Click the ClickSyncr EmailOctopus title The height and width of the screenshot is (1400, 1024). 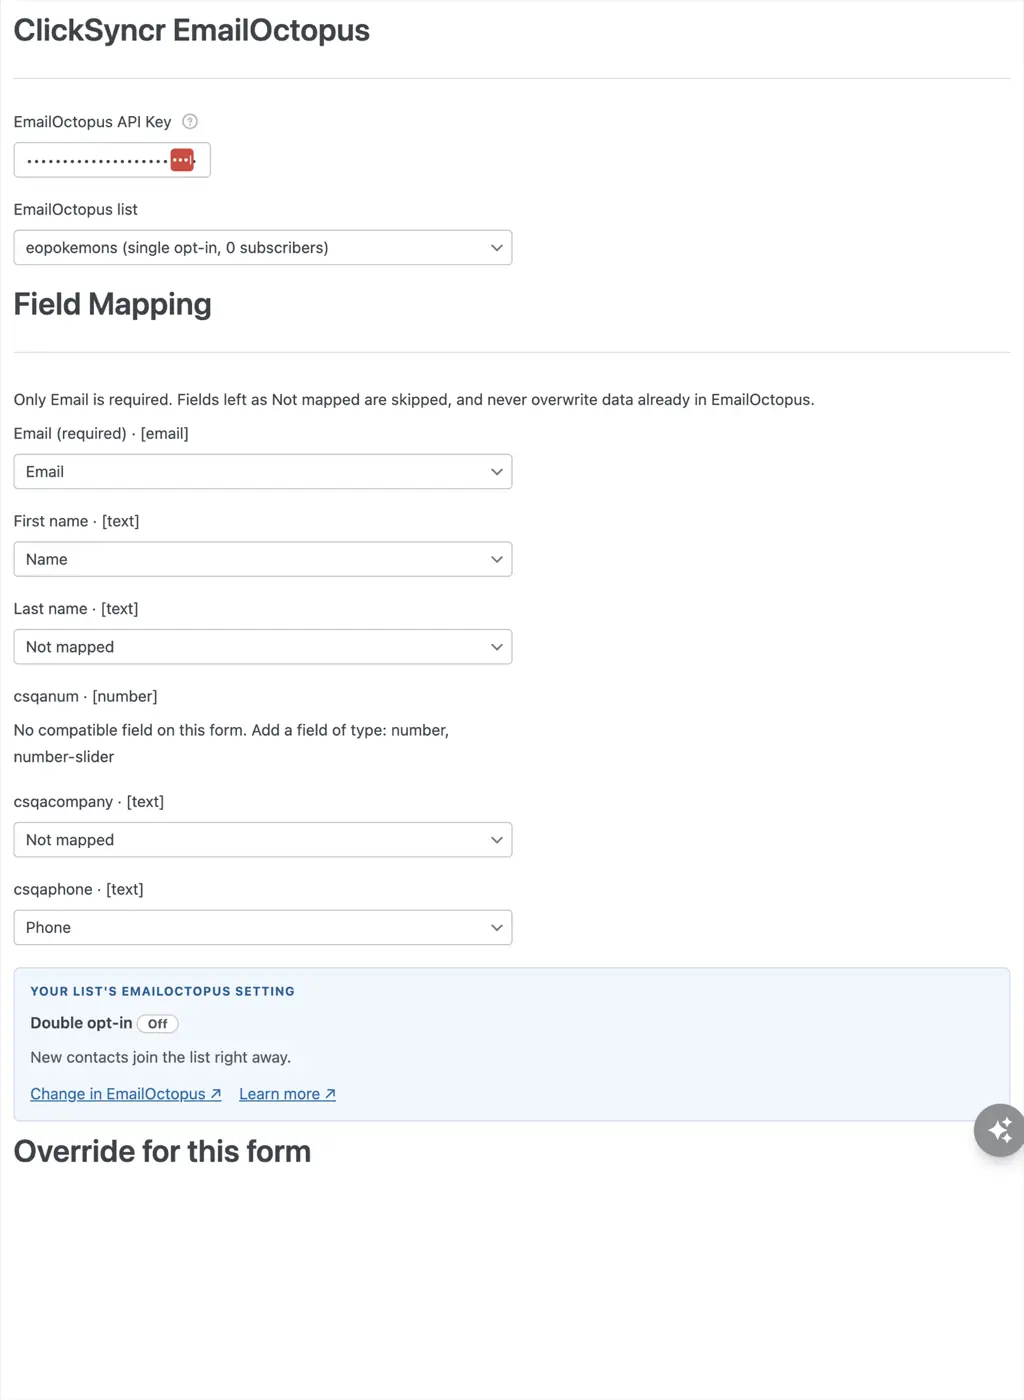tap(192, 30)
